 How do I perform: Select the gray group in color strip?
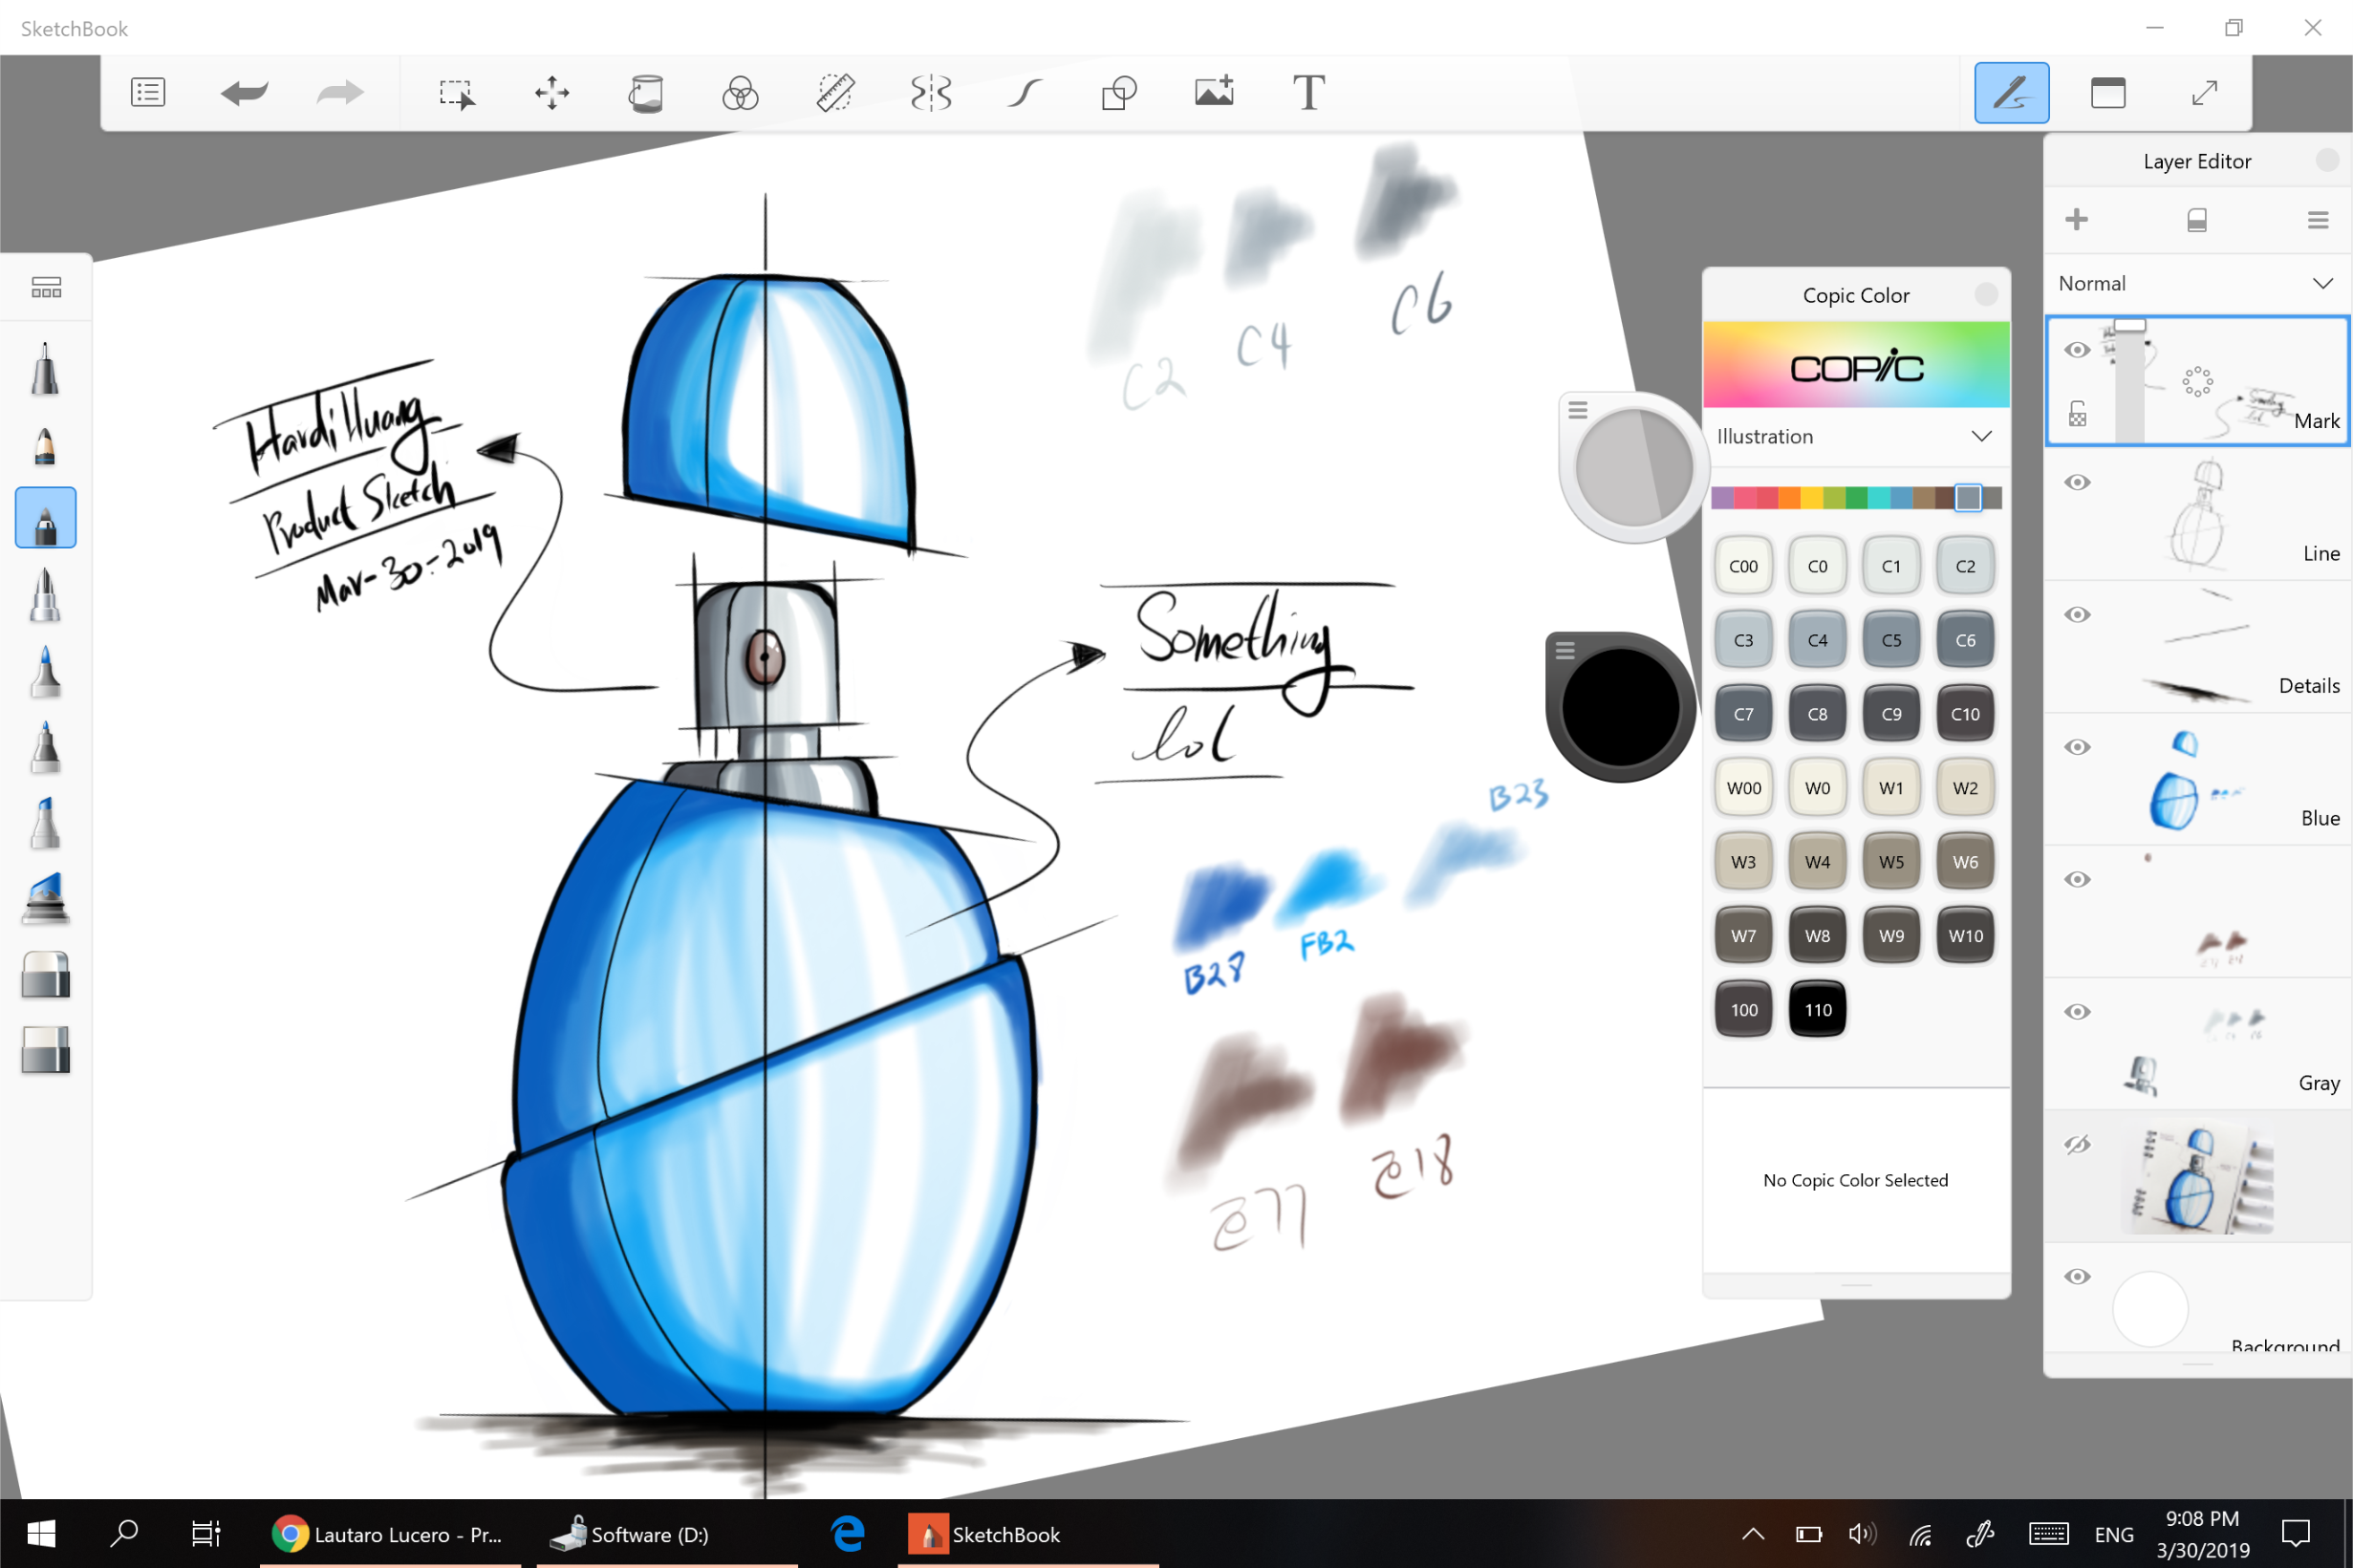[x=1968, y=497]
